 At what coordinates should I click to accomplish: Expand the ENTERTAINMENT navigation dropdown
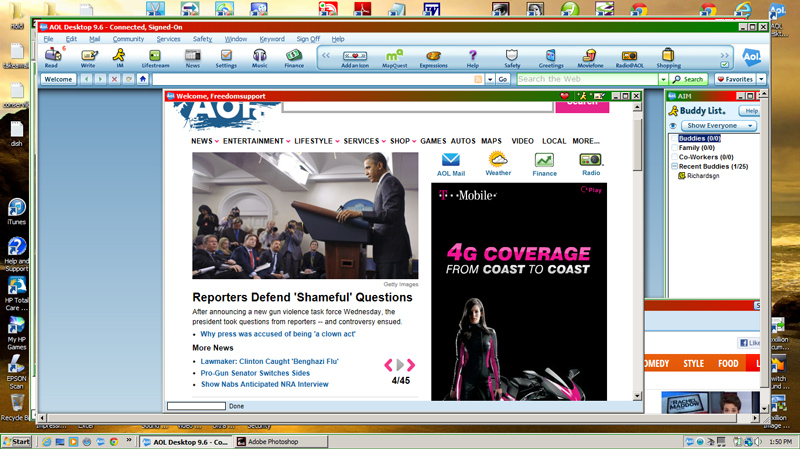288,141
